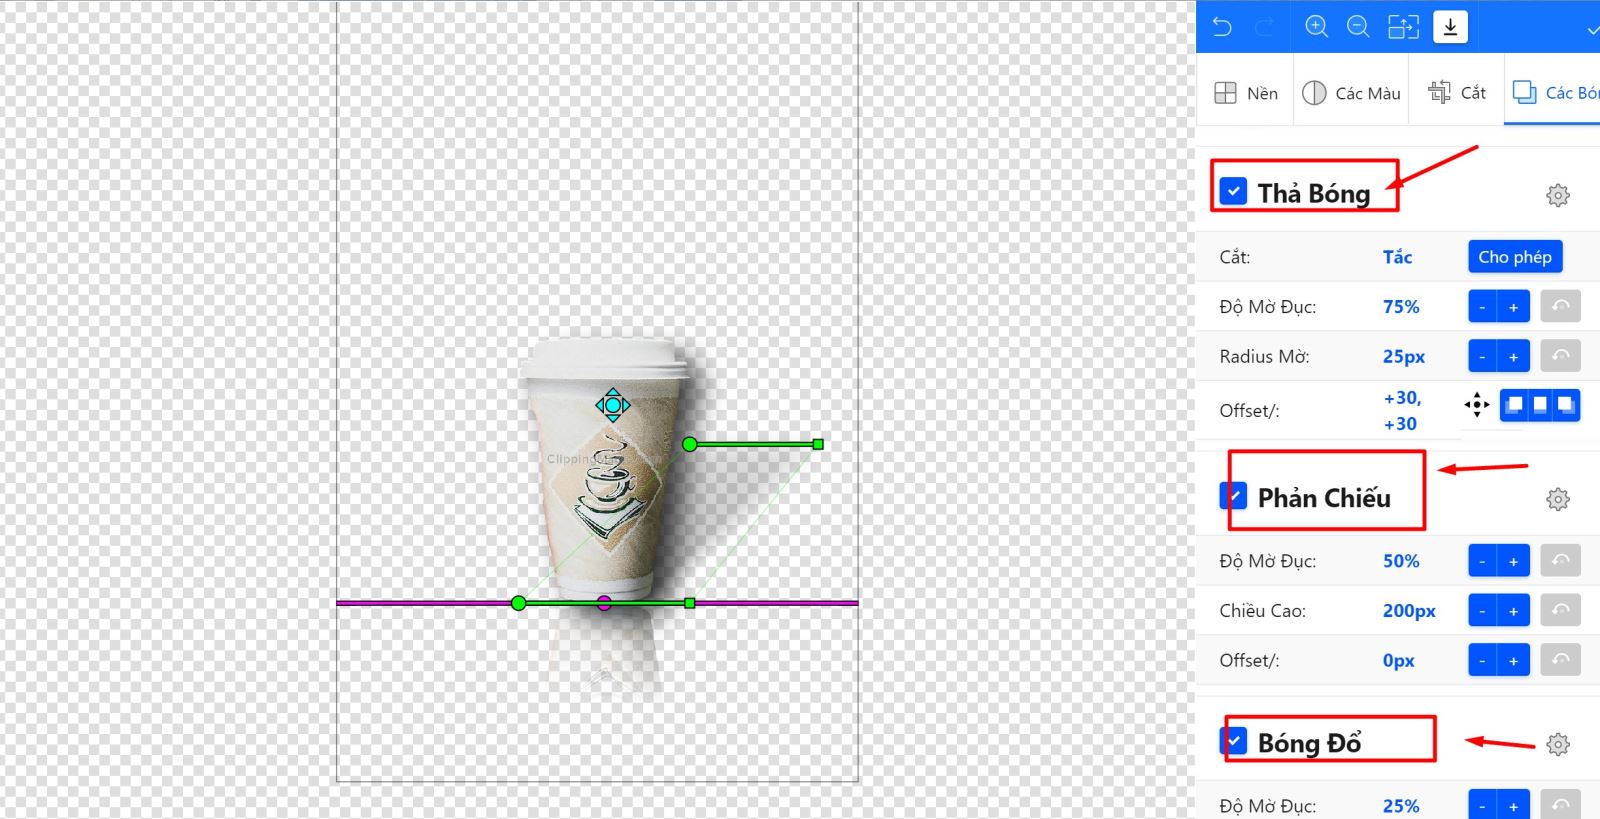Viewport: 1600px width, 819px height.
Task: Click the drop shadow offset move arrows
Action: (1477, 405)
